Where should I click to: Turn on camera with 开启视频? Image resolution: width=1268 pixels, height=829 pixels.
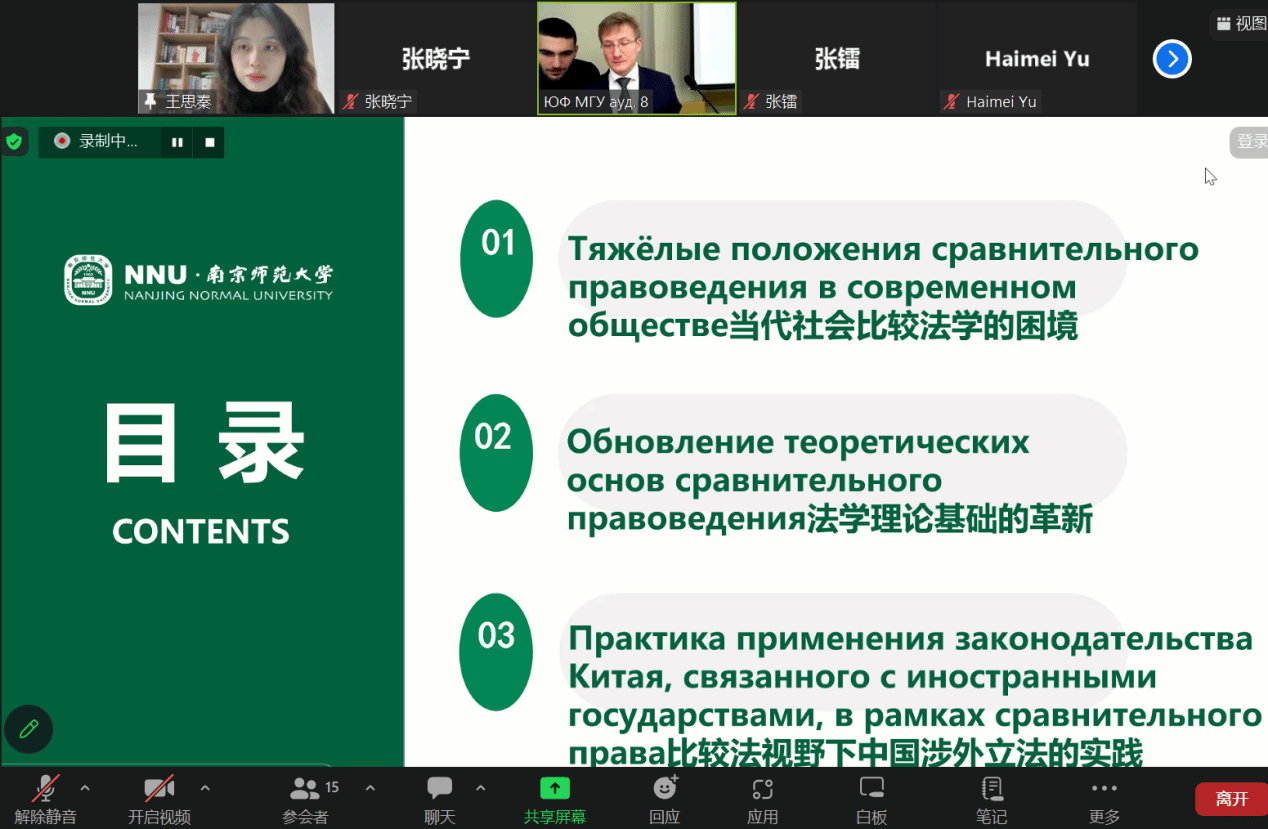point(159,789)
